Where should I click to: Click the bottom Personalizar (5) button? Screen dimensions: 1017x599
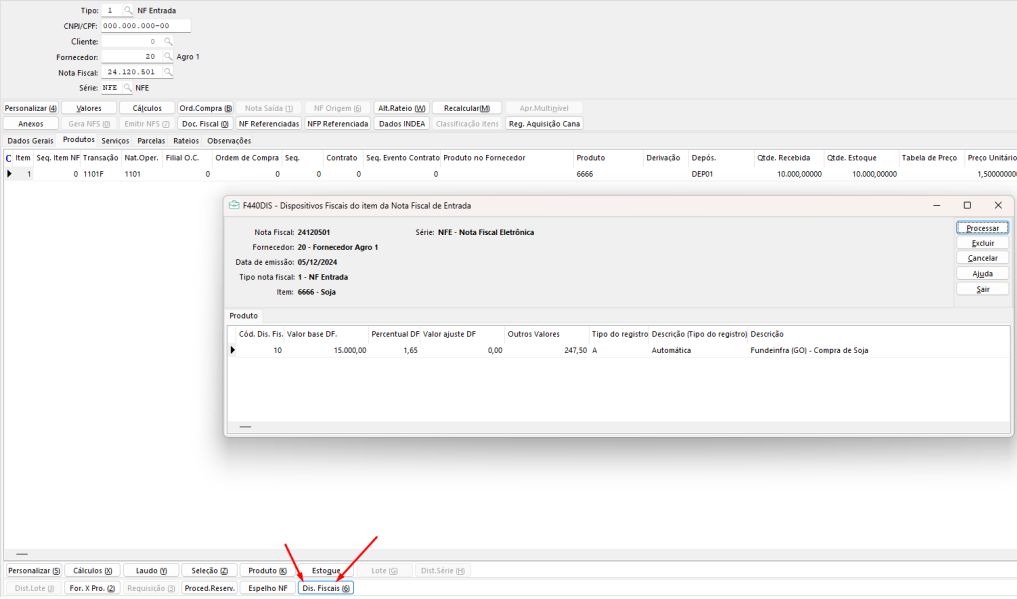tap(34, 570)
